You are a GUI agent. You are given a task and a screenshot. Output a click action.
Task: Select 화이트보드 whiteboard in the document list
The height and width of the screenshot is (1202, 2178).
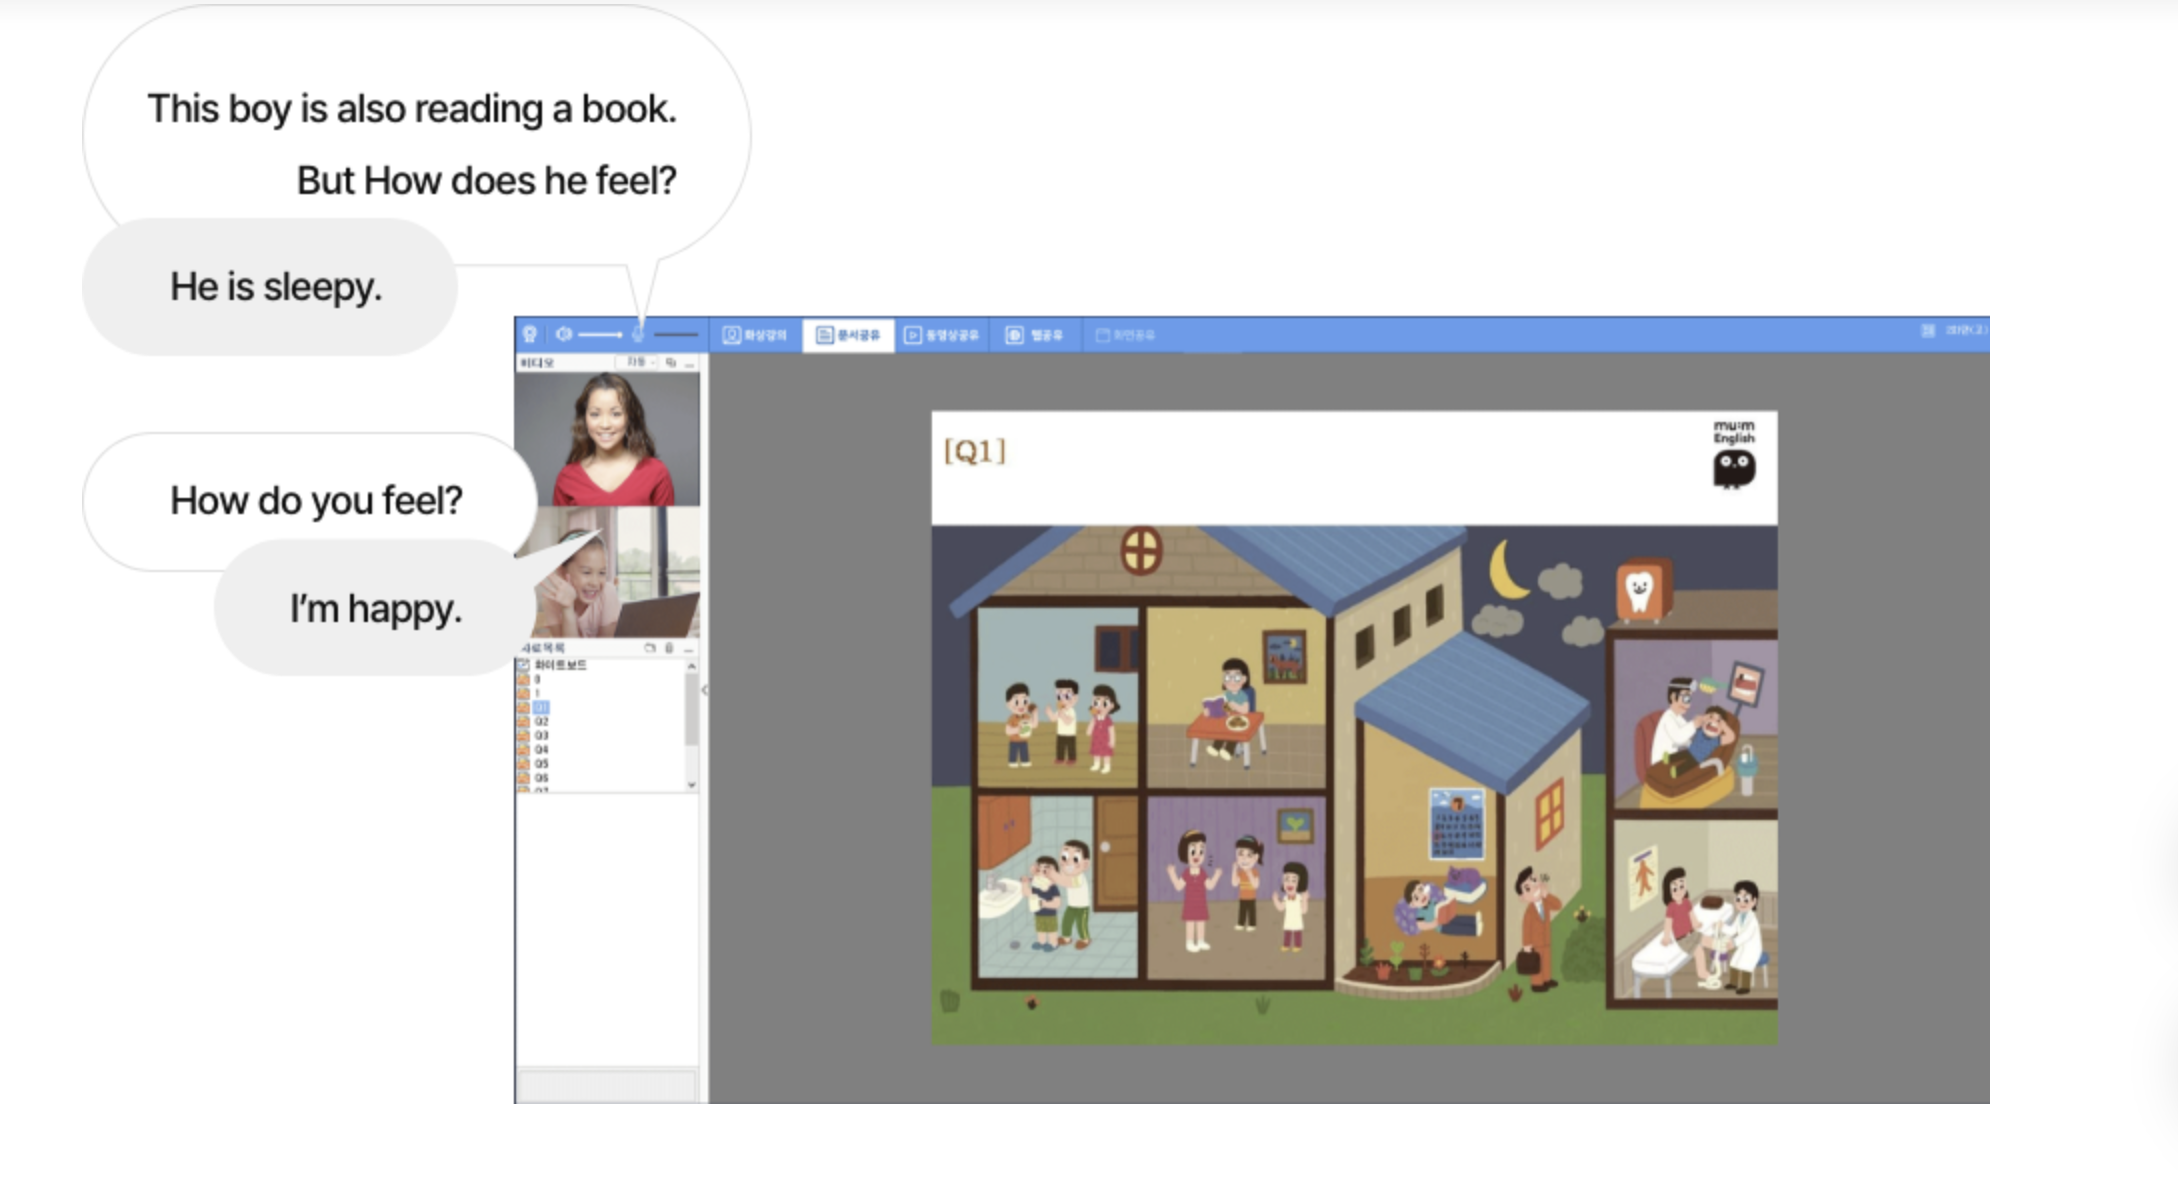click(559, 665)
